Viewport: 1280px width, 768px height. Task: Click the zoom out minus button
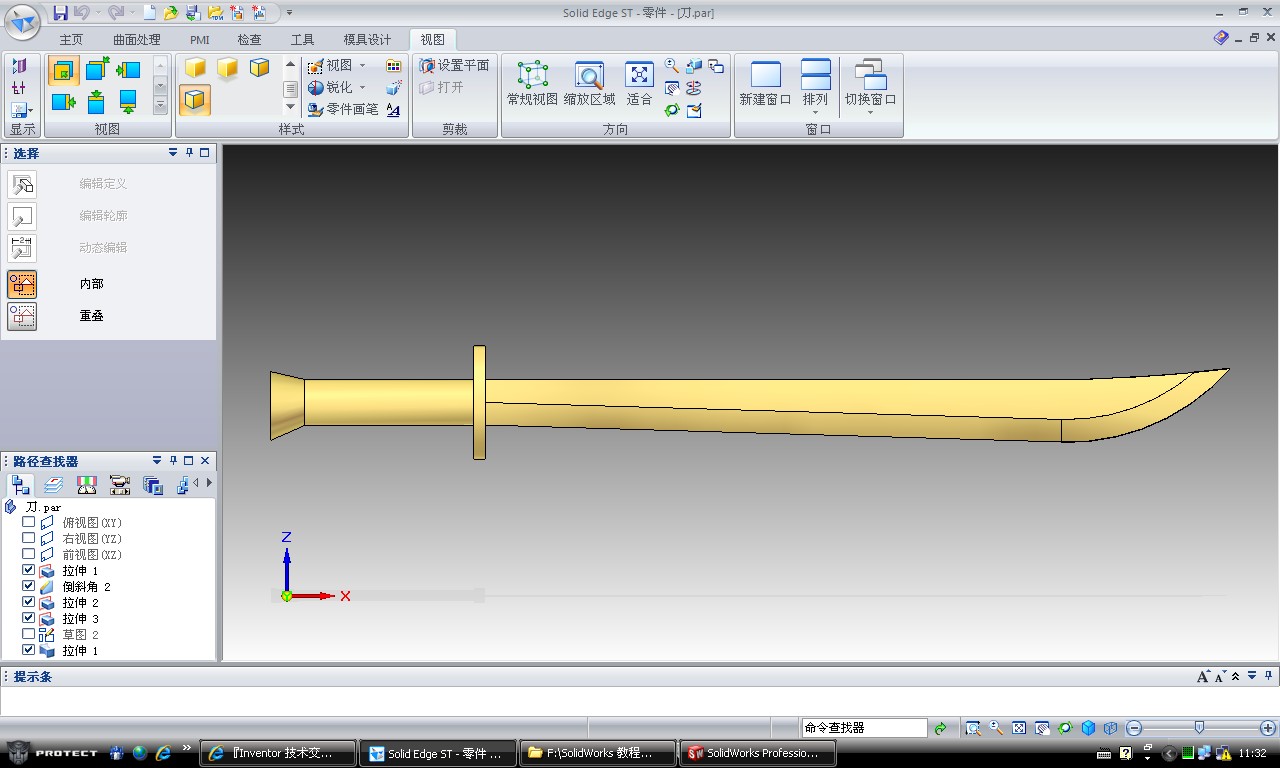1134,728
